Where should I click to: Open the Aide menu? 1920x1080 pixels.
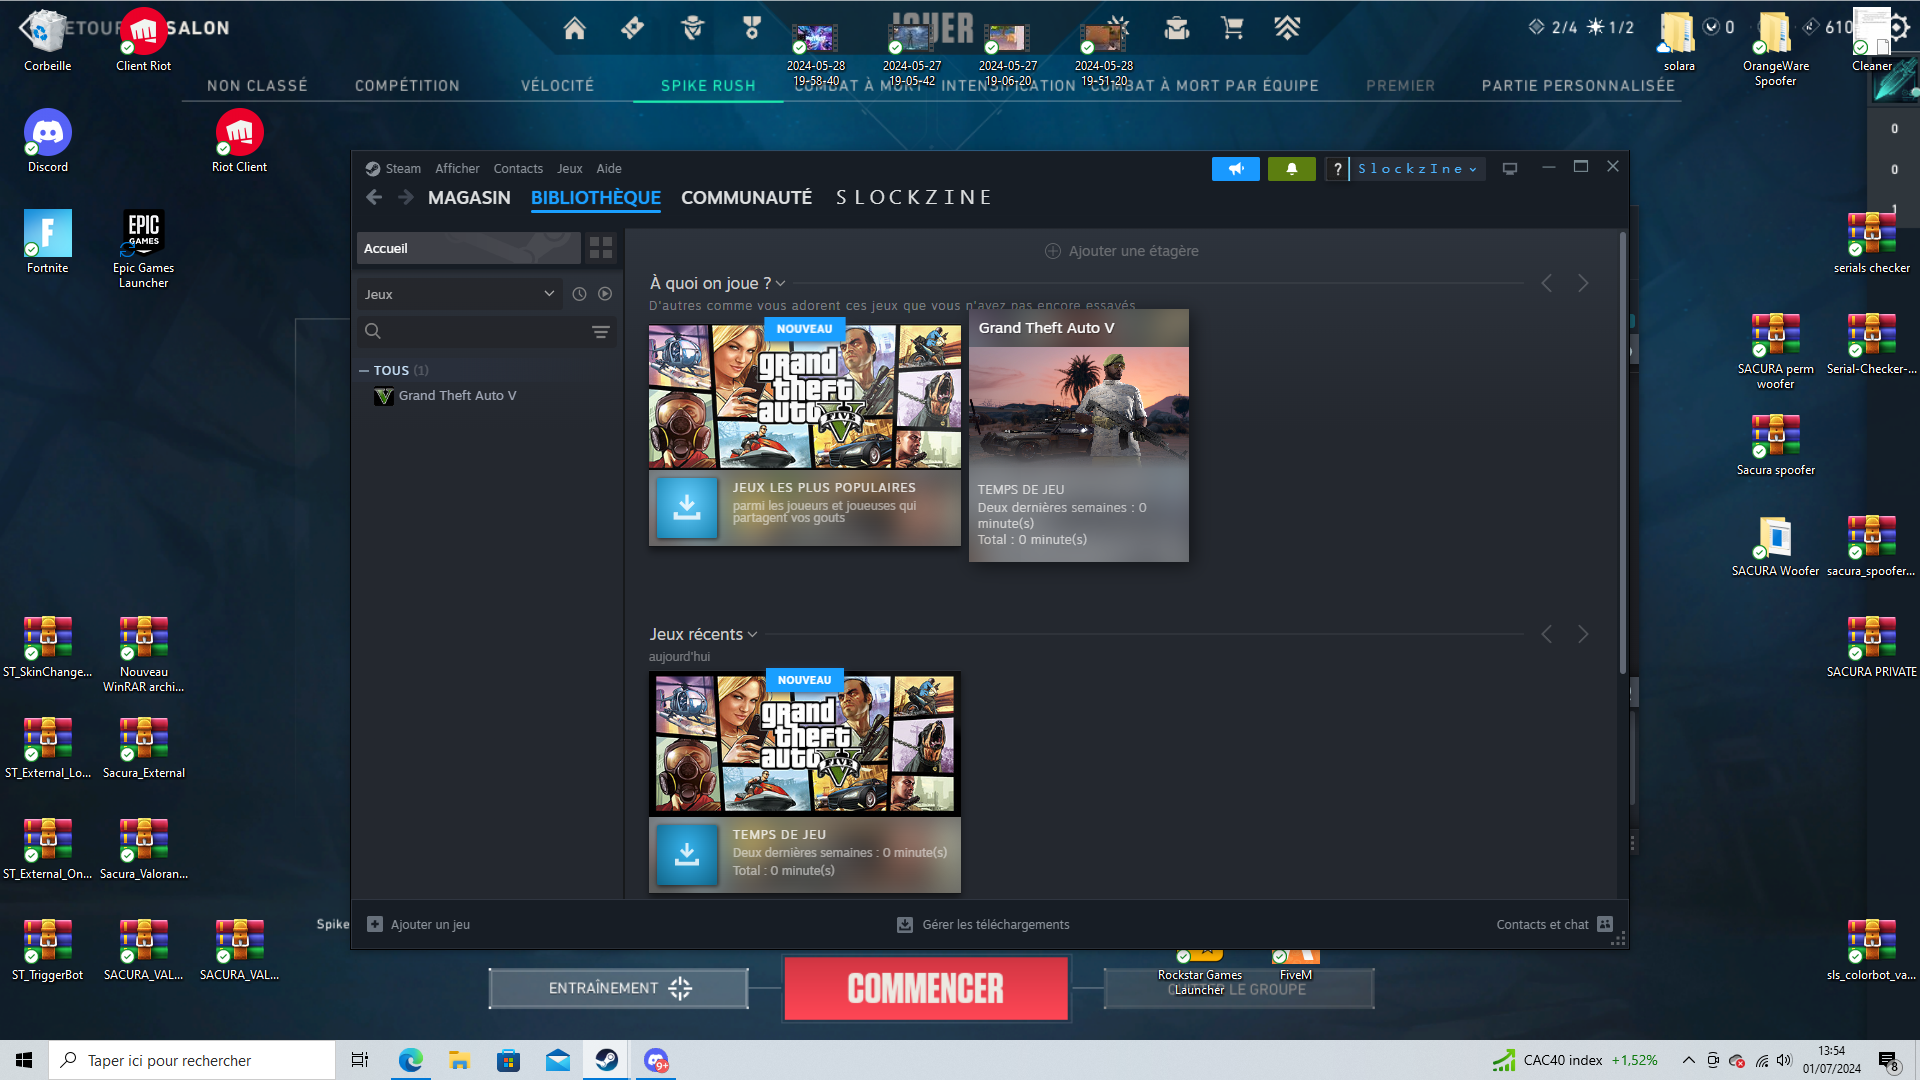[609, 169]
